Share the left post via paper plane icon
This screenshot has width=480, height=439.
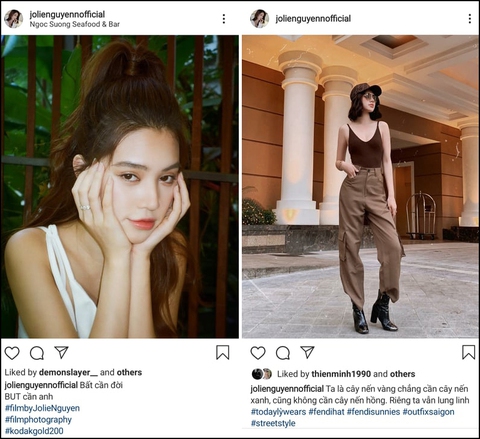click(x=61, y=352)
